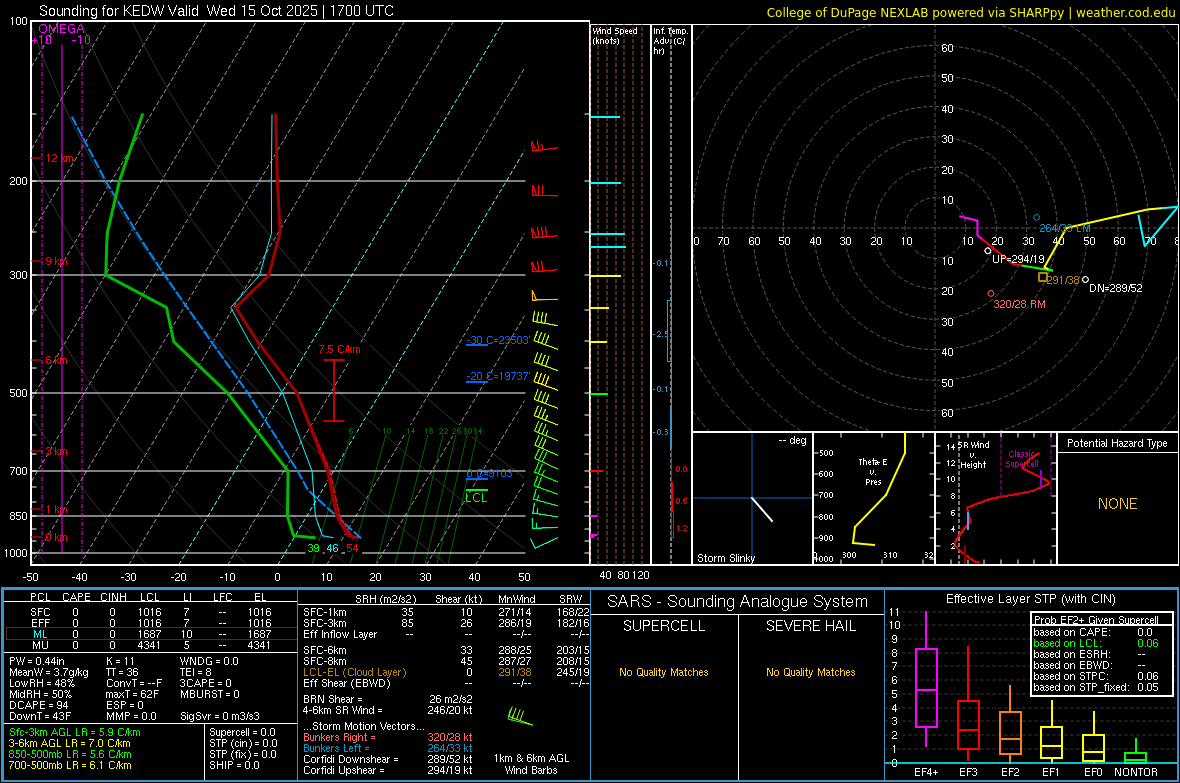Click the MU parcel row label
1180x783 pixels.
point(40,645)
